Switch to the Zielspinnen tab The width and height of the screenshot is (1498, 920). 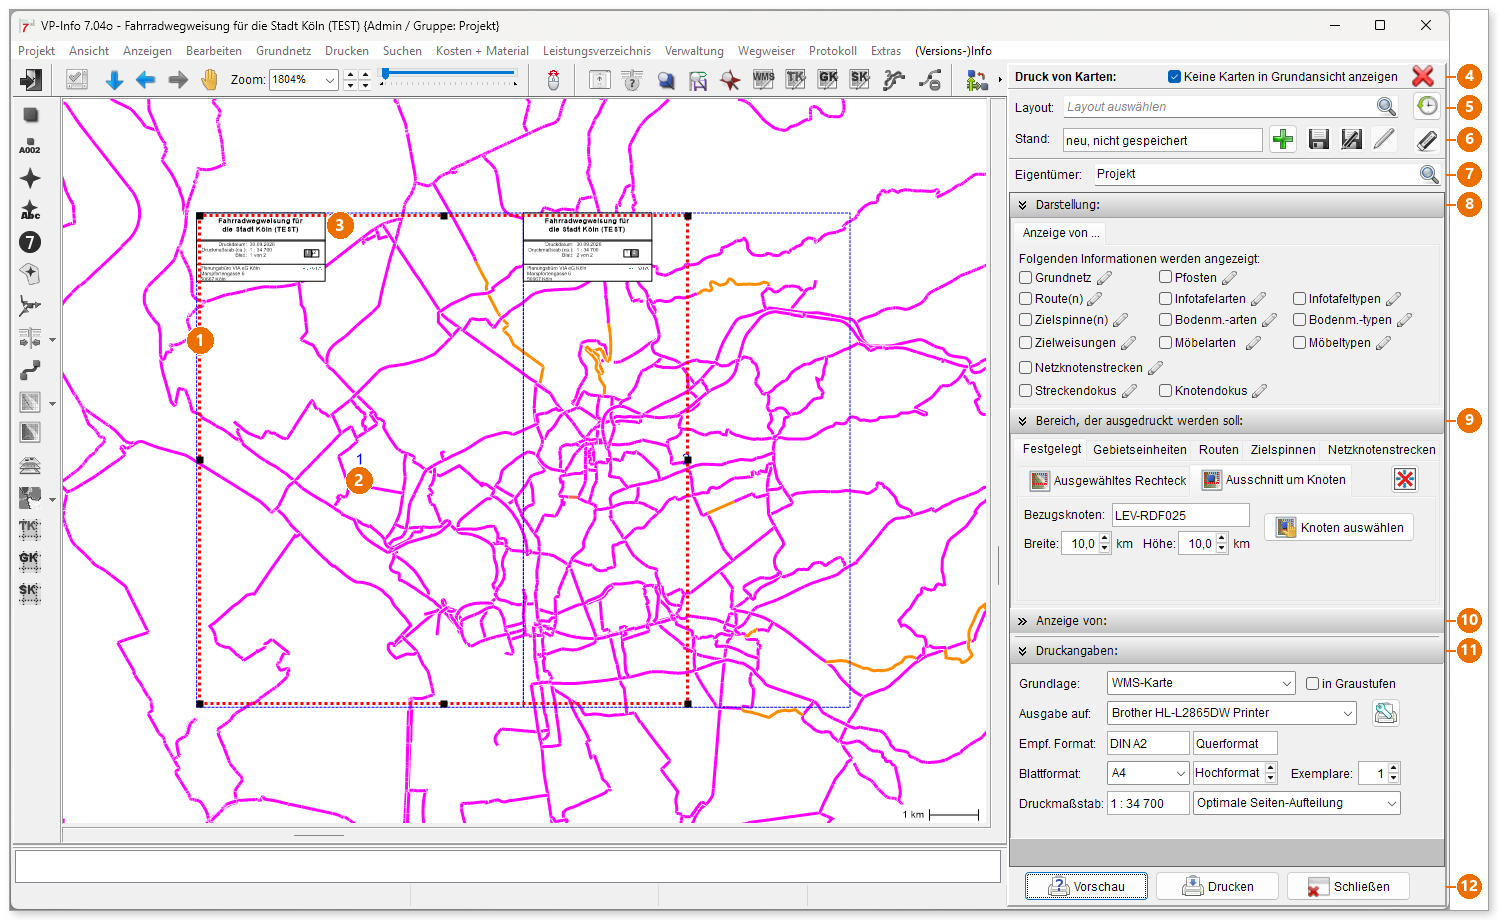tap(1283, 450)
